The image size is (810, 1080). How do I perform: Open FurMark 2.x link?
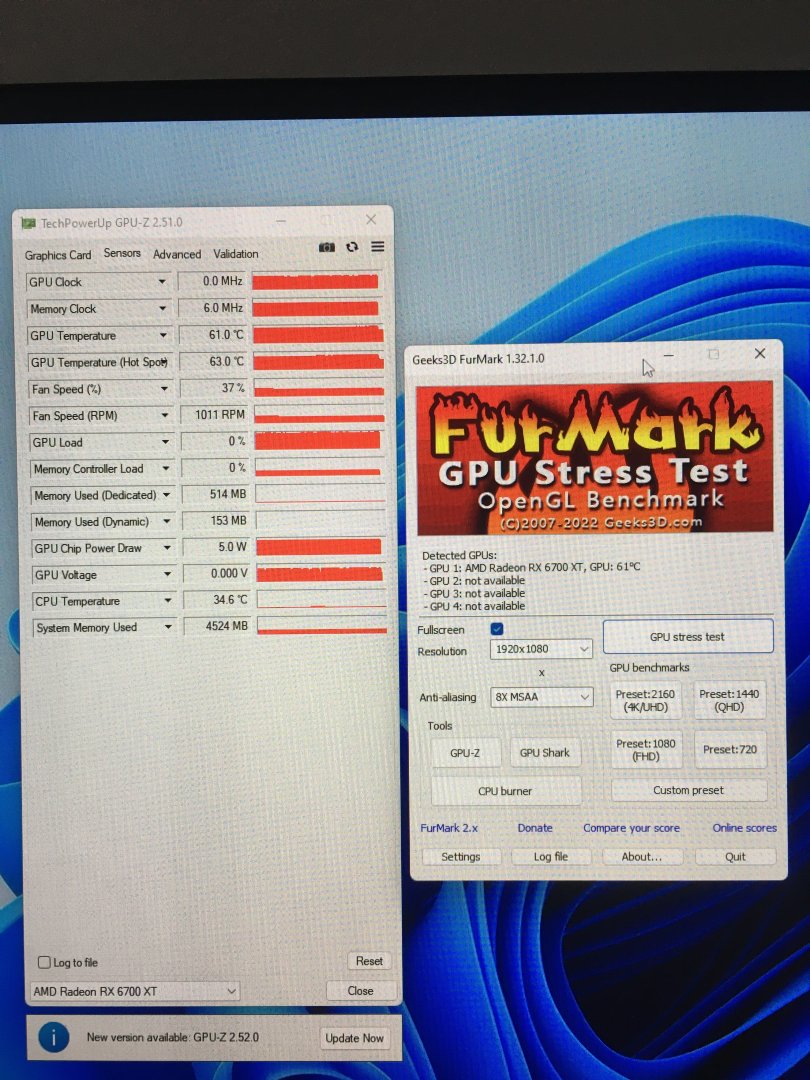[x=449, y=828]
